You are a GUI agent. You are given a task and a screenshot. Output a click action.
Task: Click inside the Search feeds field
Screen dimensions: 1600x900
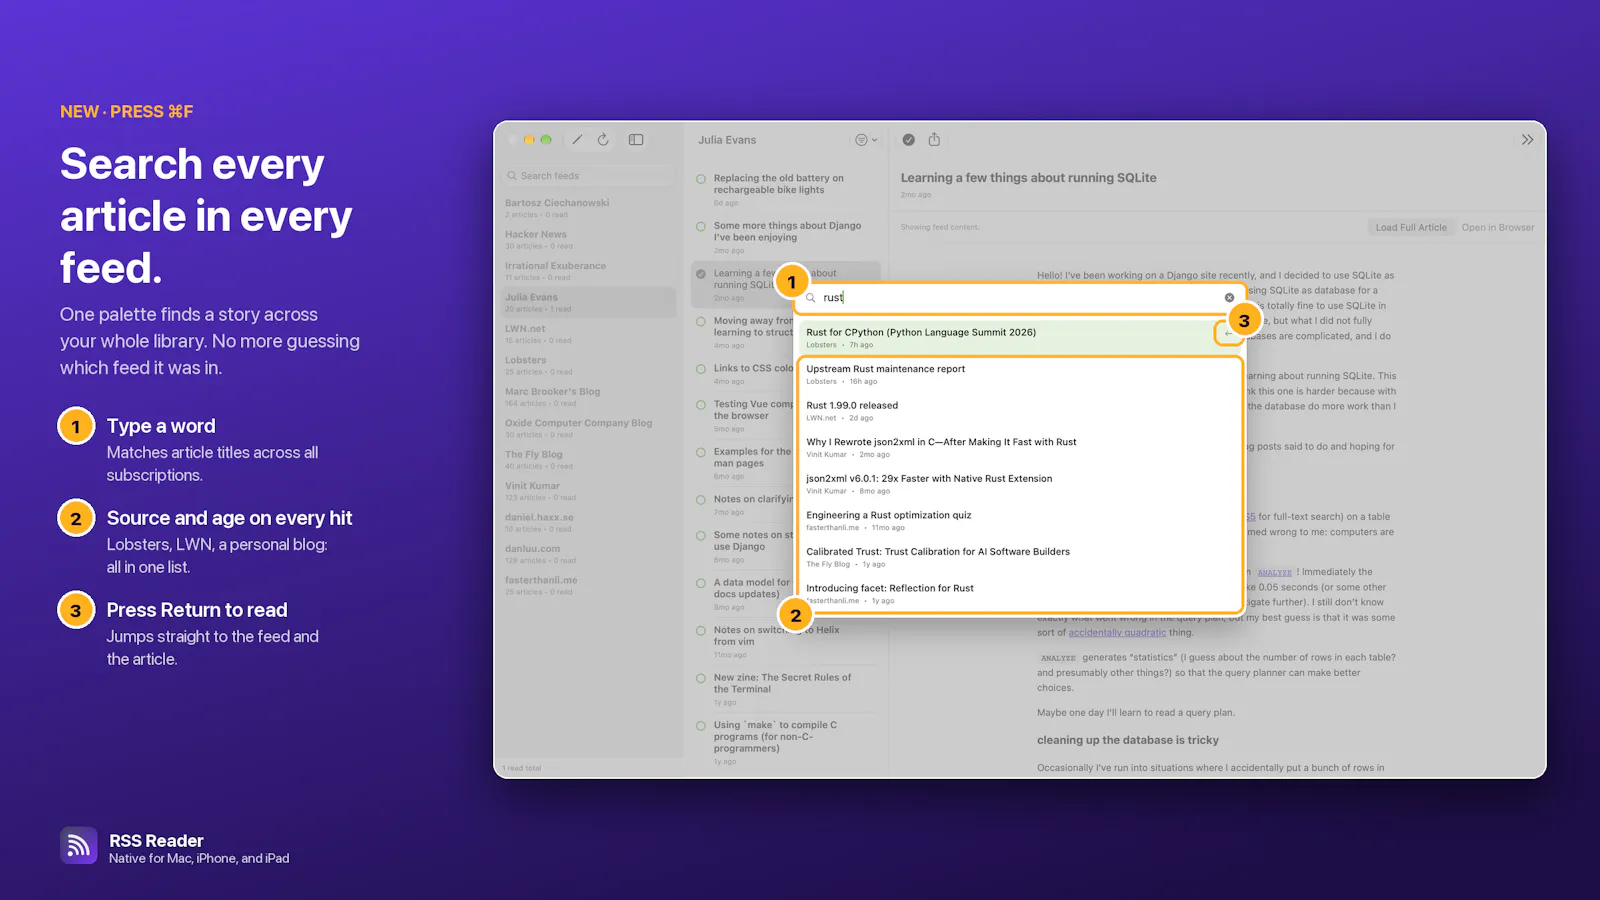(590, 176)
